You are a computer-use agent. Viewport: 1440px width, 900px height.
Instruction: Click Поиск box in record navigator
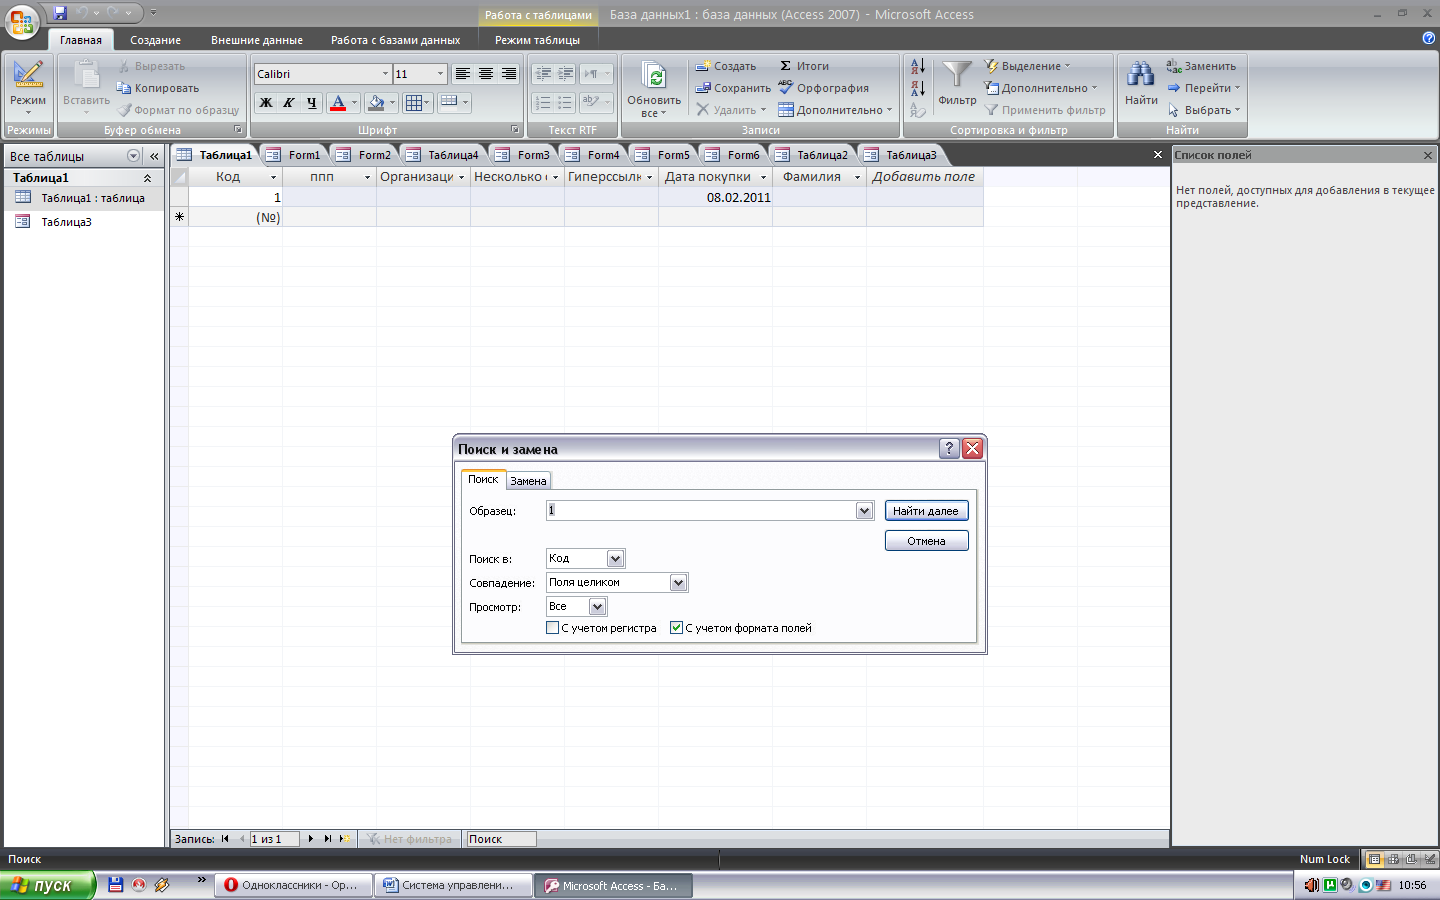pyautogui.click(x=501, y=839)
